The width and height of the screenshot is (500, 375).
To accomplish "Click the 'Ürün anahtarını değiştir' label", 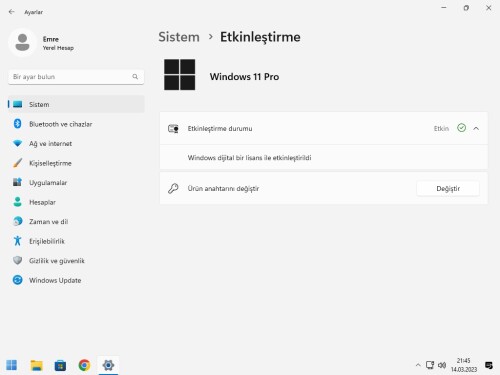I will [x=223, y=189].
